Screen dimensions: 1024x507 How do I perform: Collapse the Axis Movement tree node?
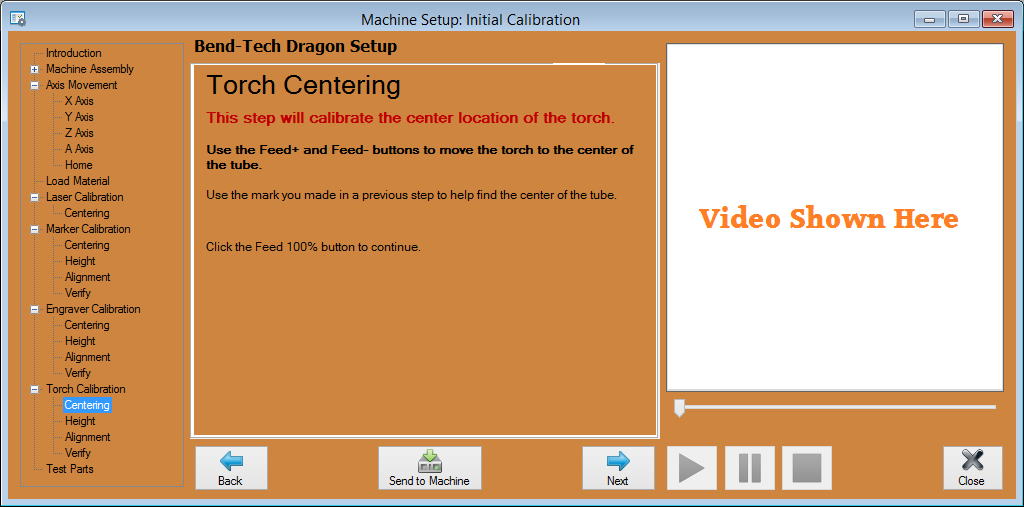[35, 85]
